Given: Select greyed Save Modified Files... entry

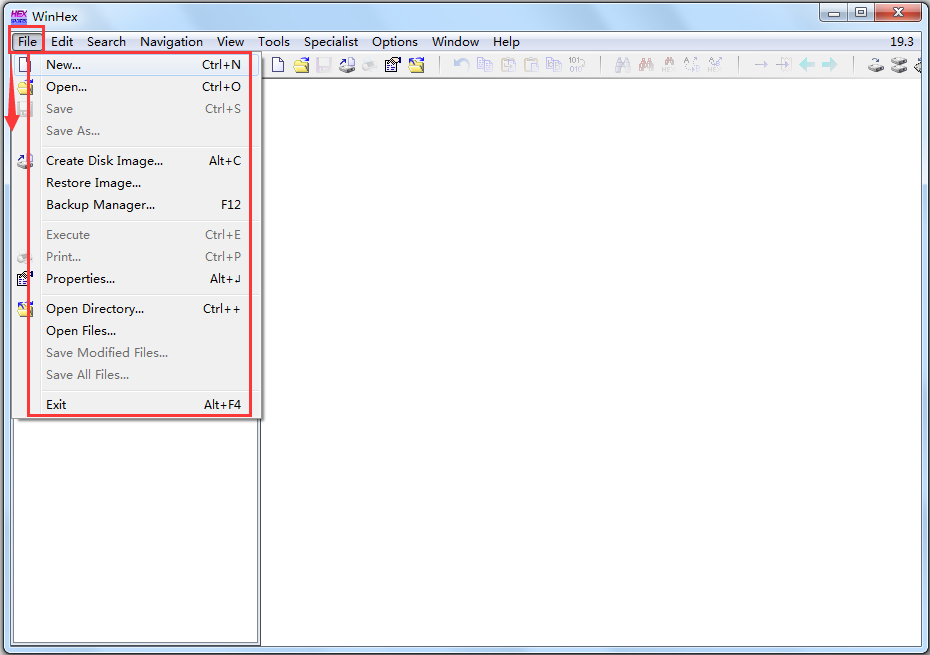Looking at the screenshot, I should tap(136, 353).
